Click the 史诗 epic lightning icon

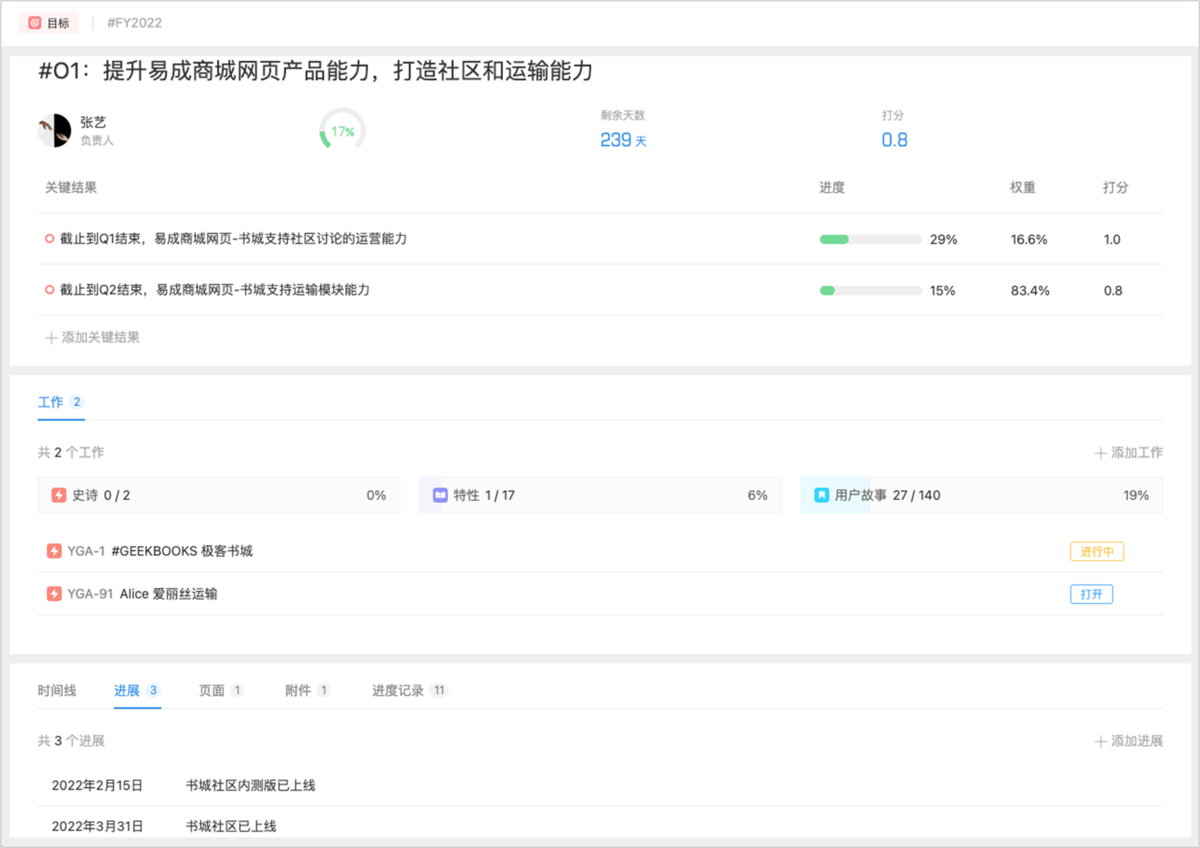[x=59, y=495]
